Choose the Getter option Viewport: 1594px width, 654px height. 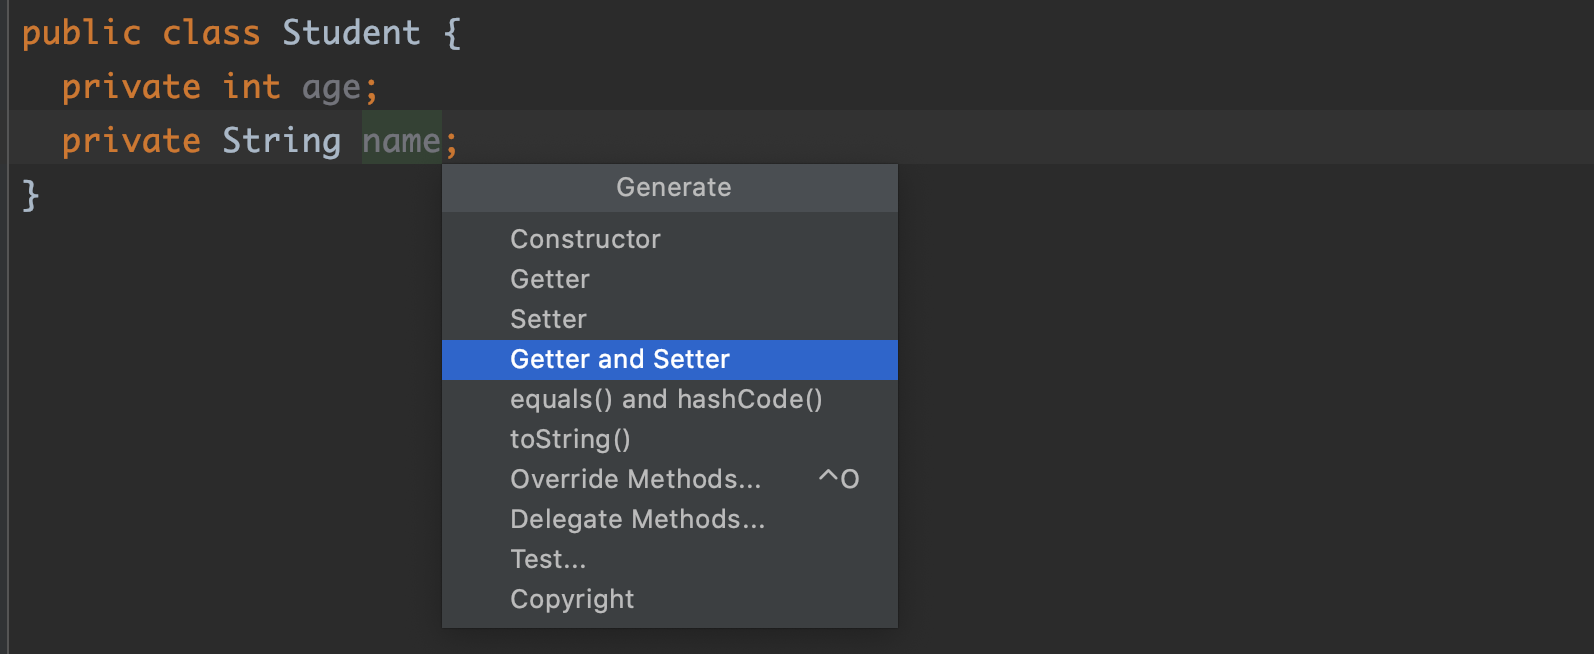(669, 280)
